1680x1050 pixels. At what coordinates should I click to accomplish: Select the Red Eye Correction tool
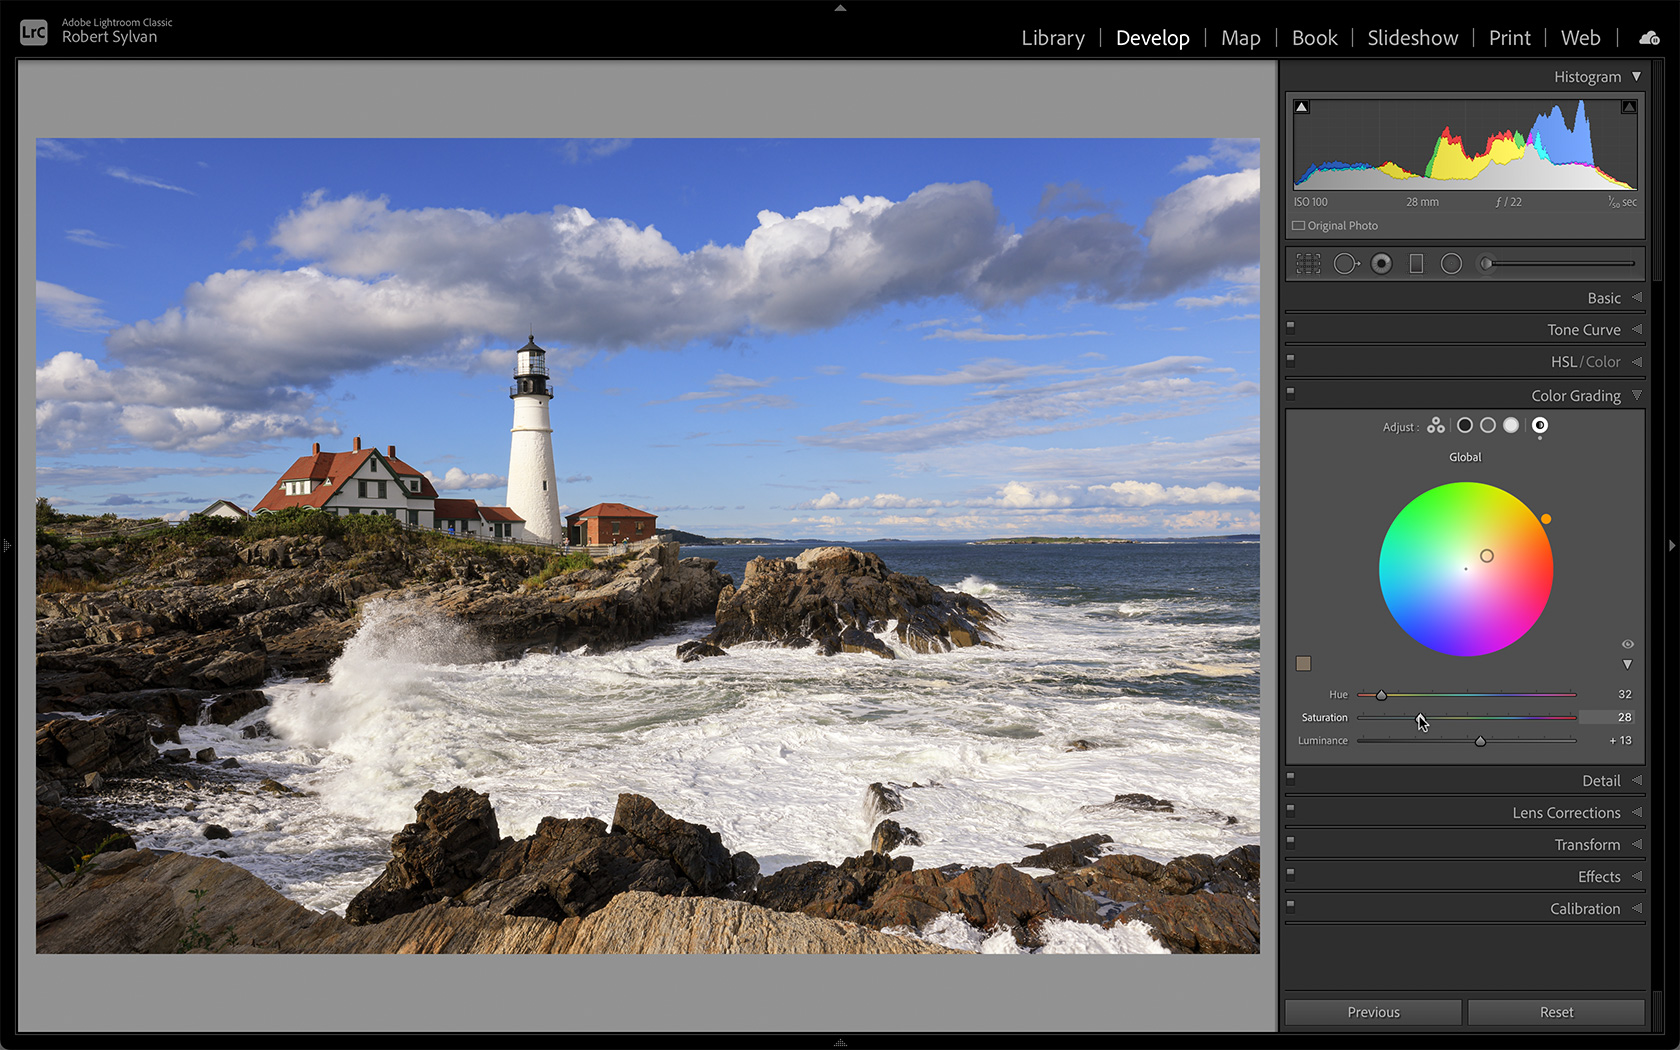1382,263
